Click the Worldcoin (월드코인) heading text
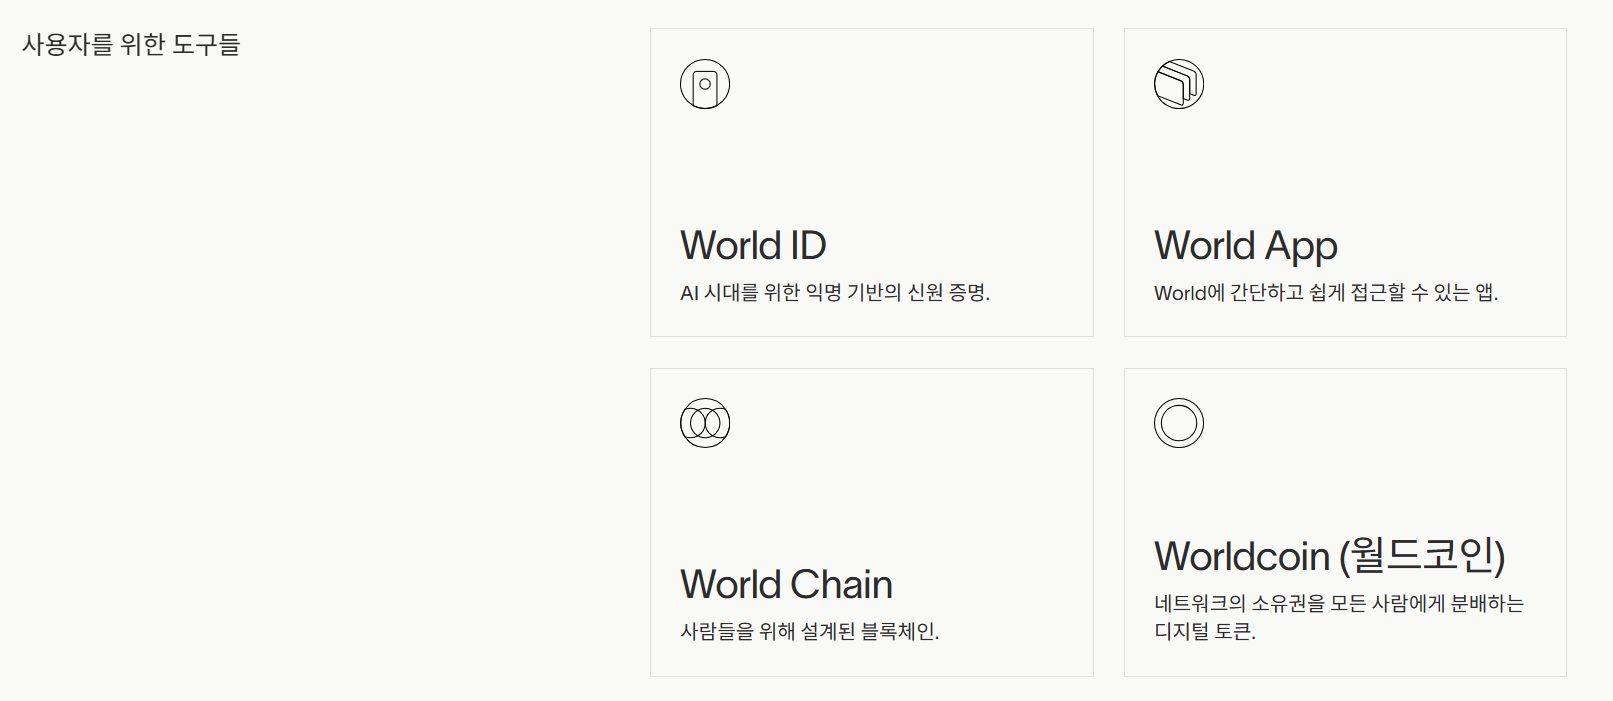1613x701 pixels. pos(1332,556)
